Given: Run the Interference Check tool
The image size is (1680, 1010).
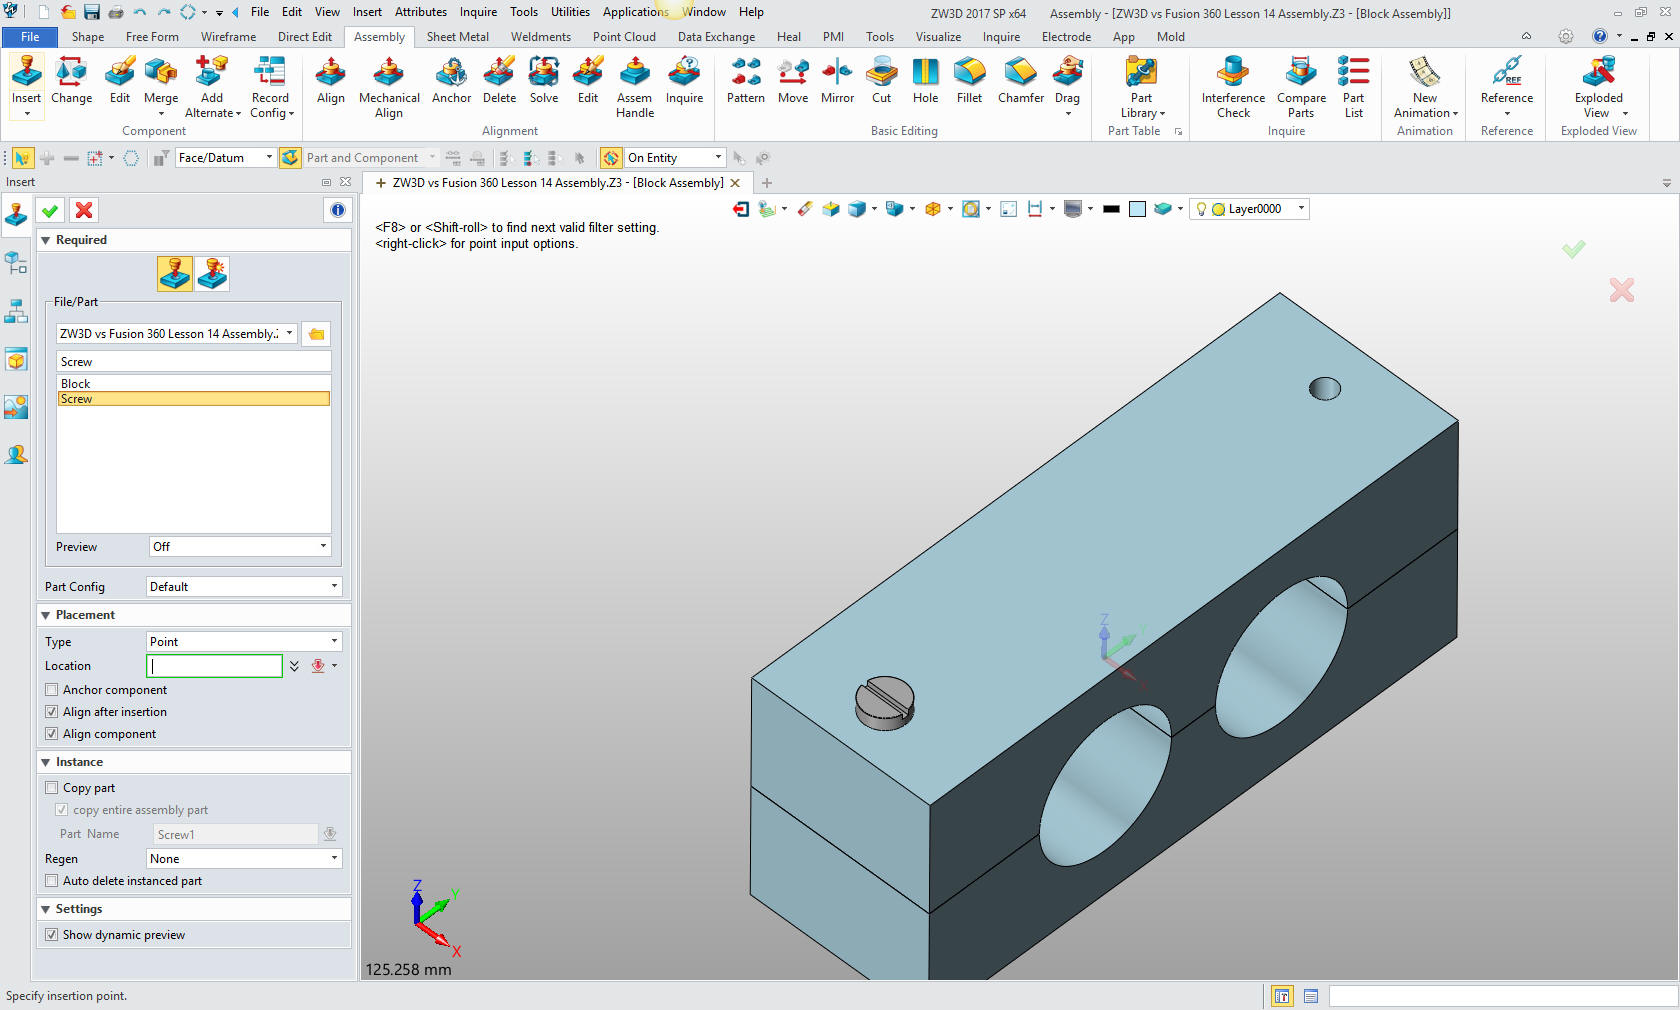Looking at the screenshot, I should (x=1233, y=87).
